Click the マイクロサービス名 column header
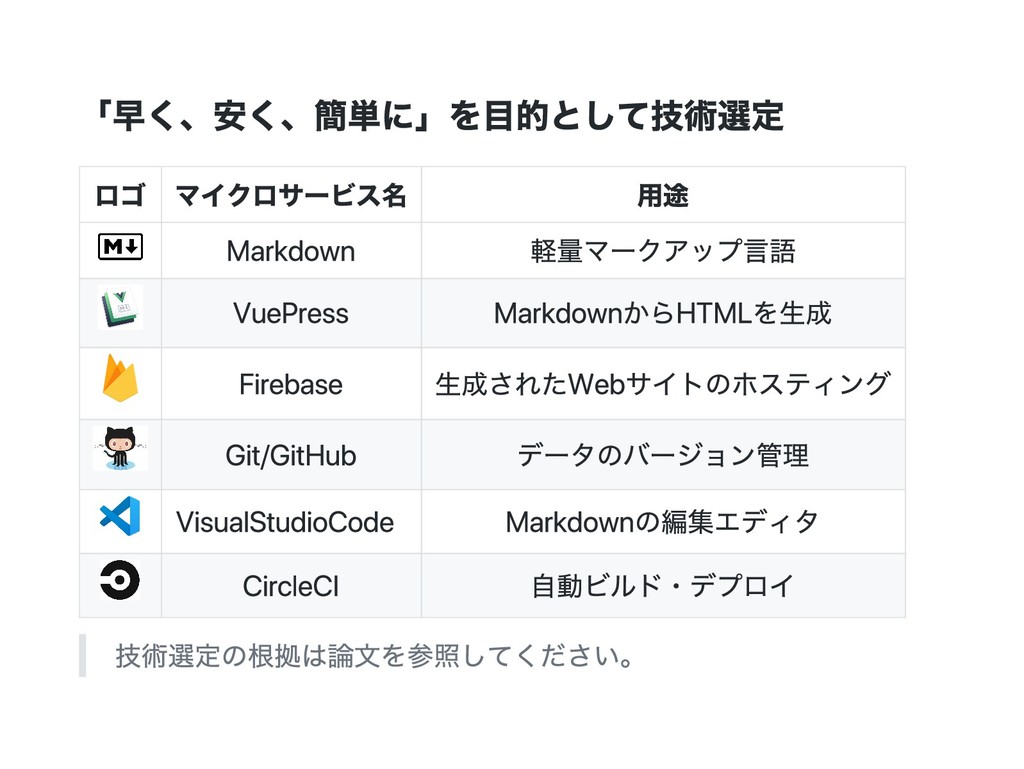The height and width of the screenshot is (769, 1024). point(291,195)
